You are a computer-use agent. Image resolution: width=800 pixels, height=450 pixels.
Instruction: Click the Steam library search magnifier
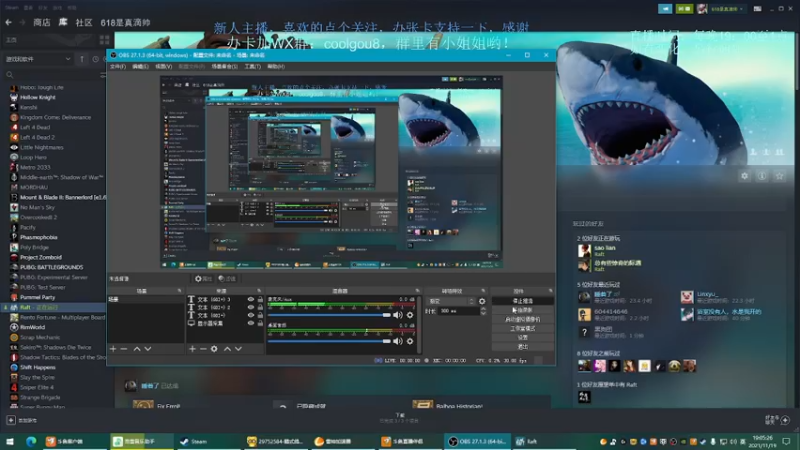point(9,75)
